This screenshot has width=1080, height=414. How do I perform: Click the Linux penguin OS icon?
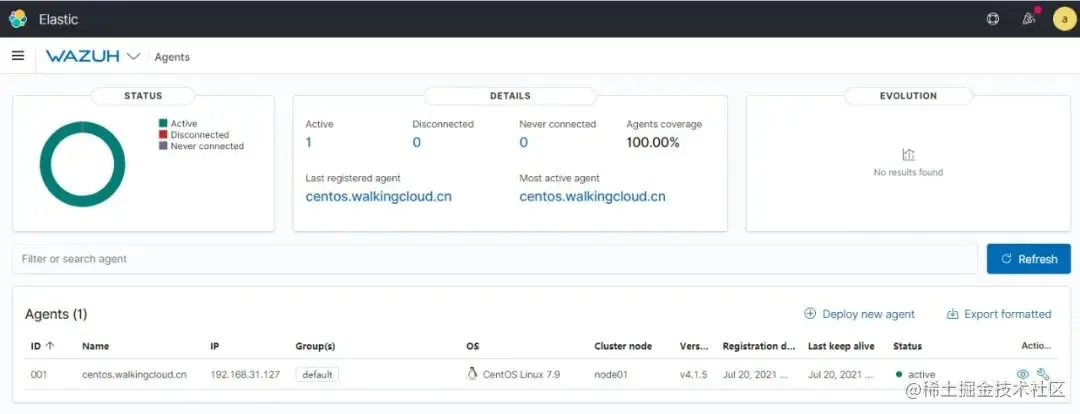tap(472, 373)
